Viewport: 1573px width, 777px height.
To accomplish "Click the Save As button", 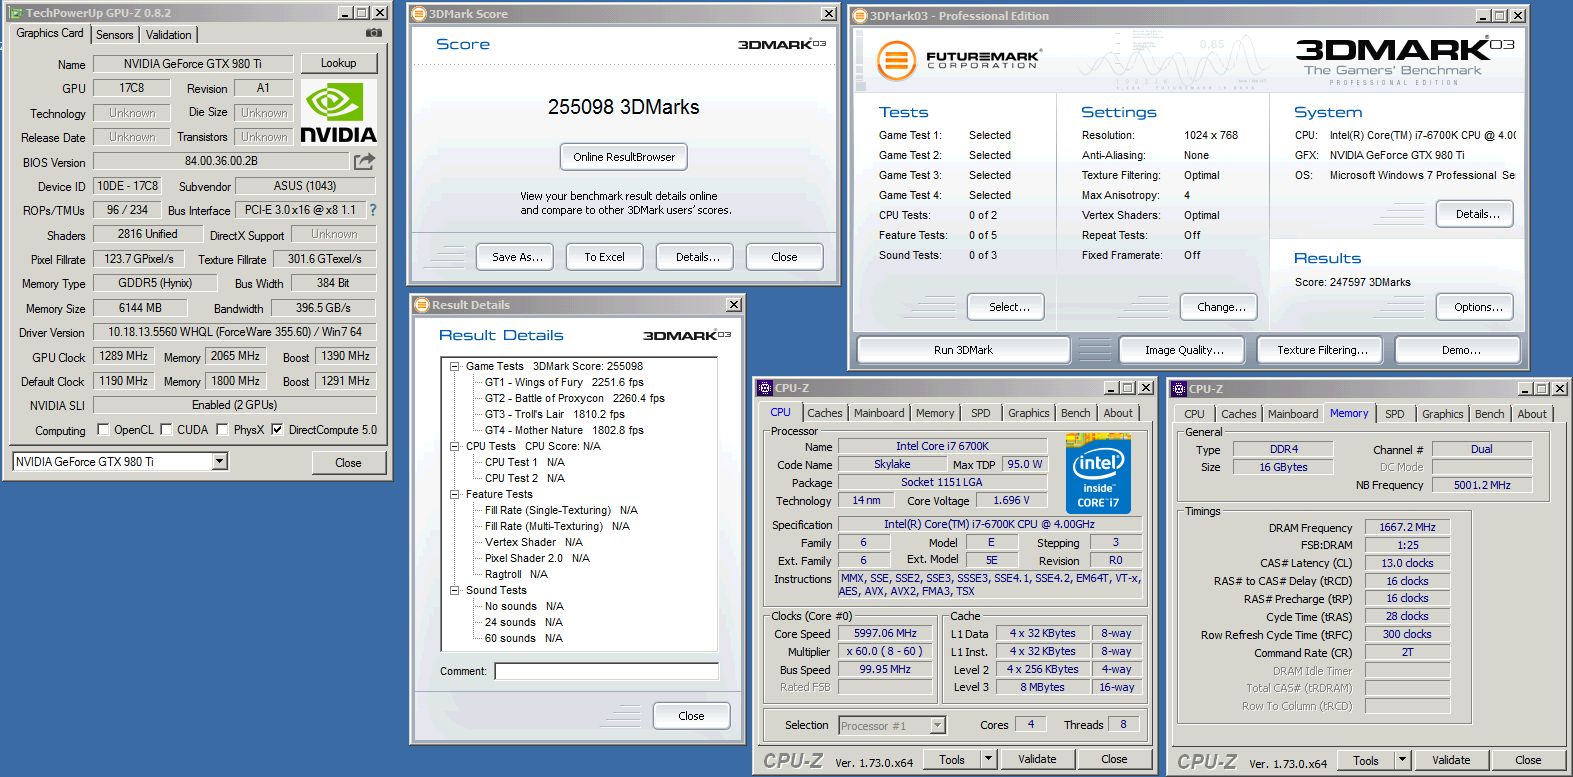I will [517, 257].
